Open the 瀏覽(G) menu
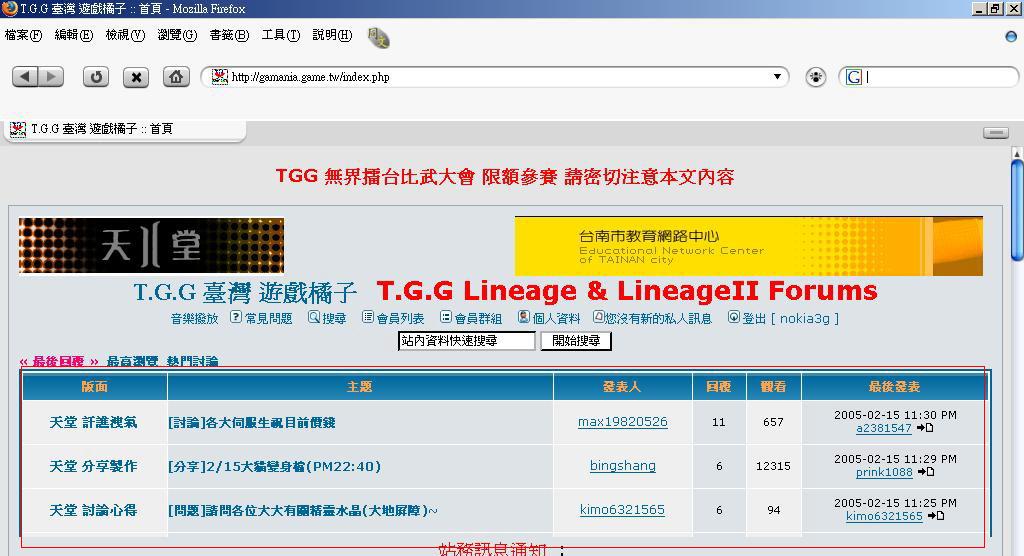1024x556 pixels. click(177, 35)
